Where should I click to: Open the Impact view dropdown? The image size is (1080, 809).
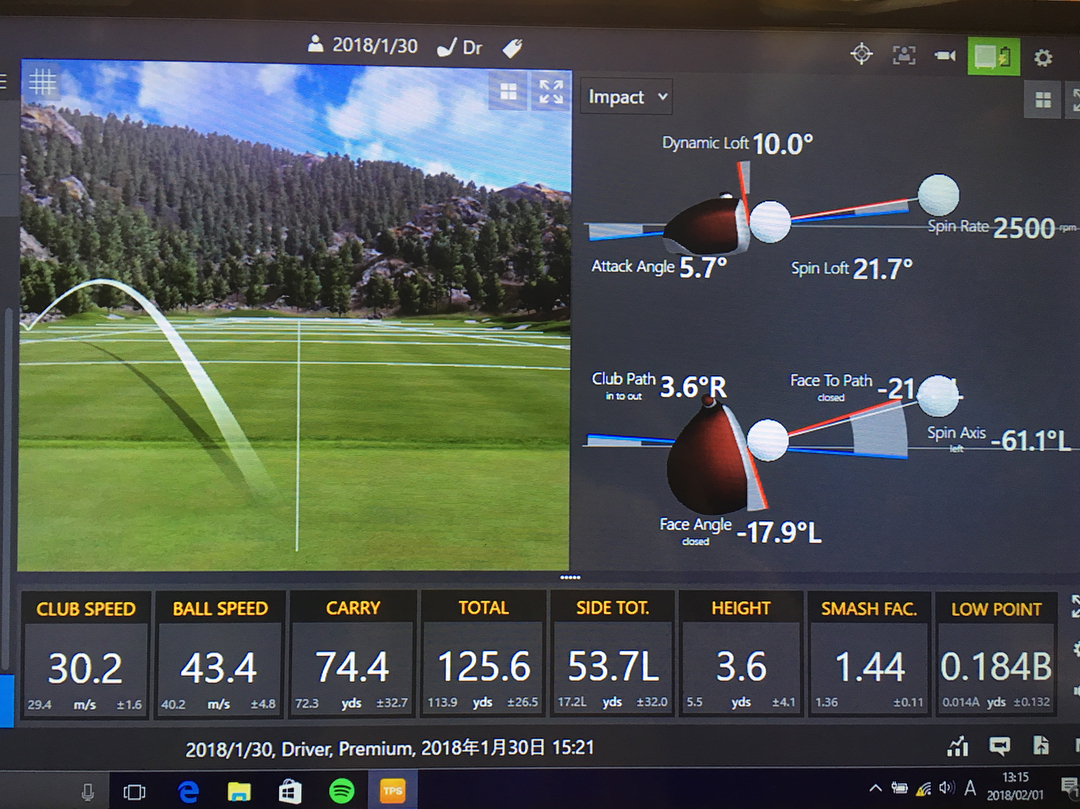click(x=627, y=97)
